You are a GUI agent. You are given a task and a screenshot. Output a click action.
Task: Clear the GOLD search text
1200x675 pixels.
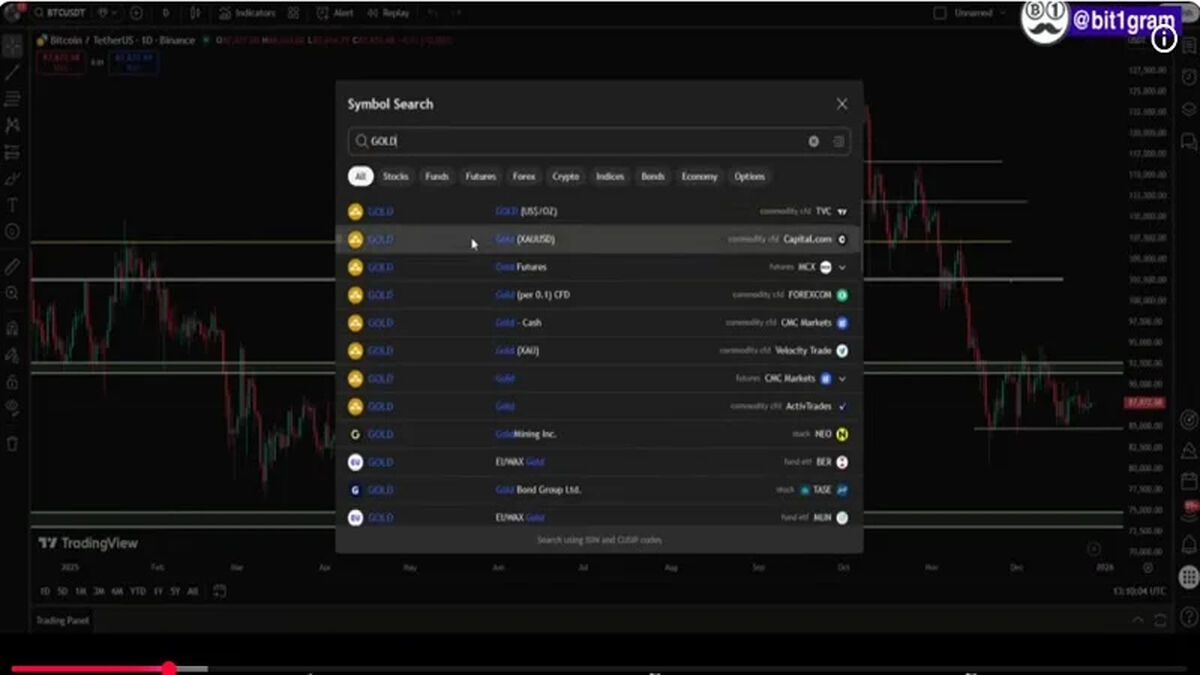(x=814, y=142)
